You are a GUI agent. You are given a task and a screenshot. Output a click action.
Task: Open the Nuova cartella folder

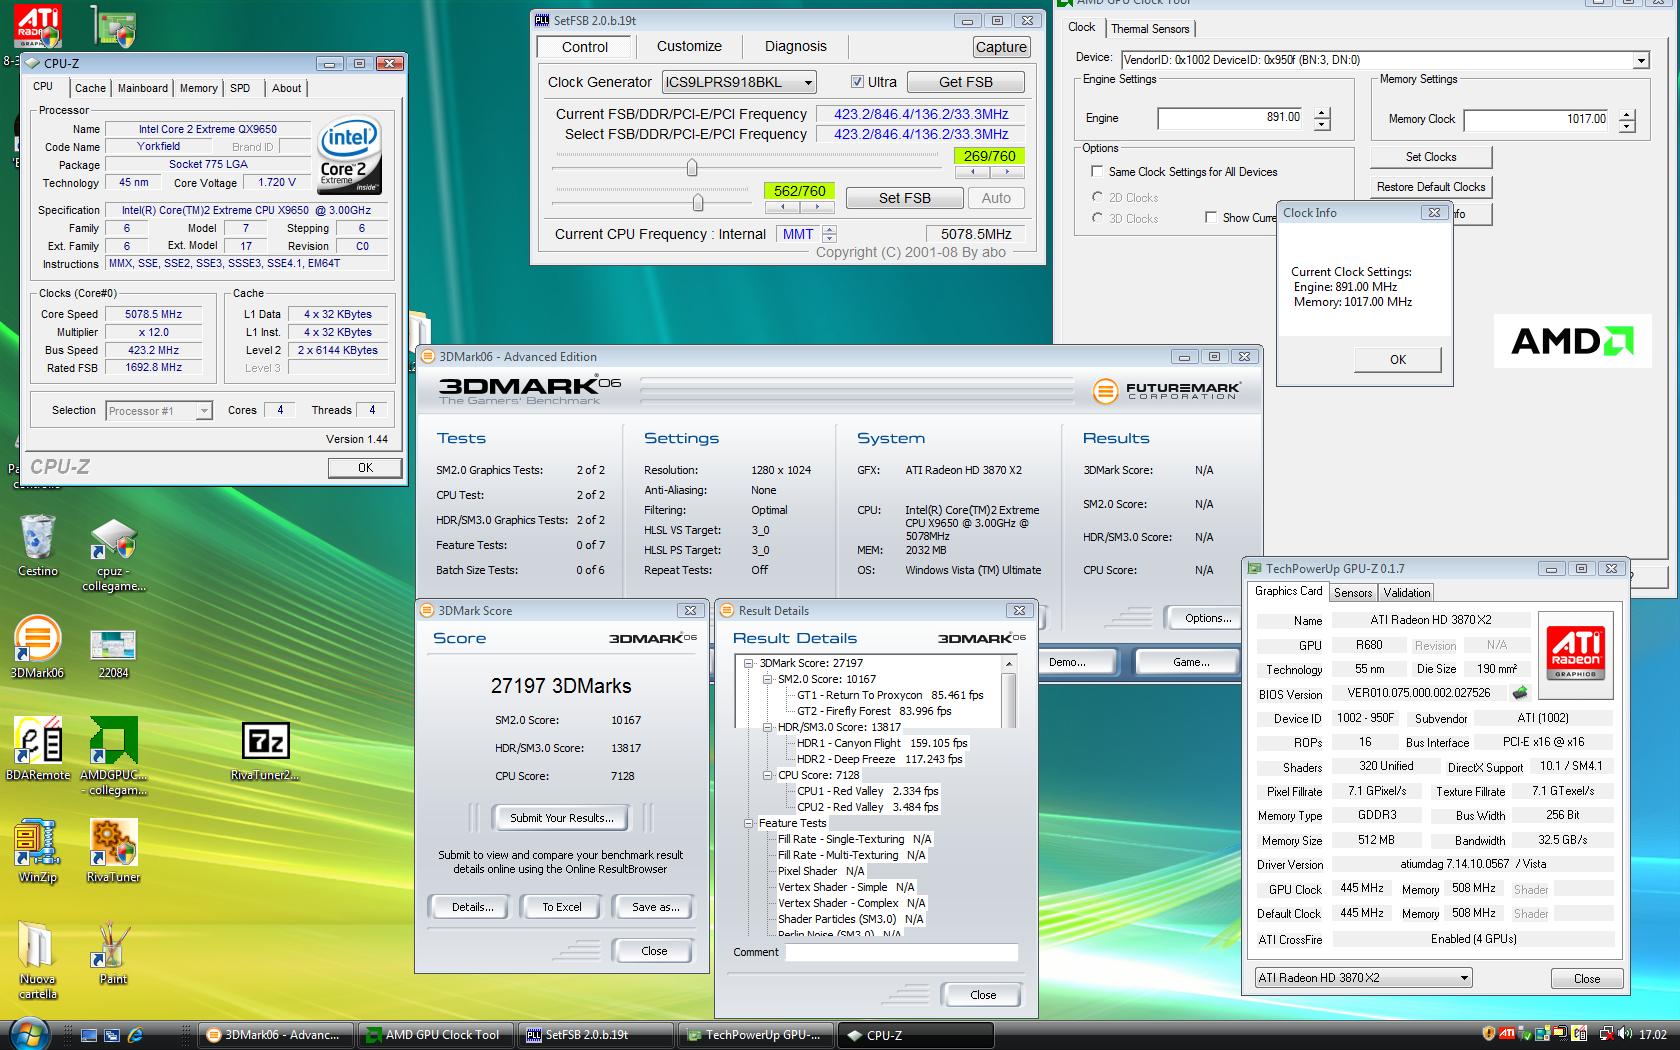coord(37,960)
